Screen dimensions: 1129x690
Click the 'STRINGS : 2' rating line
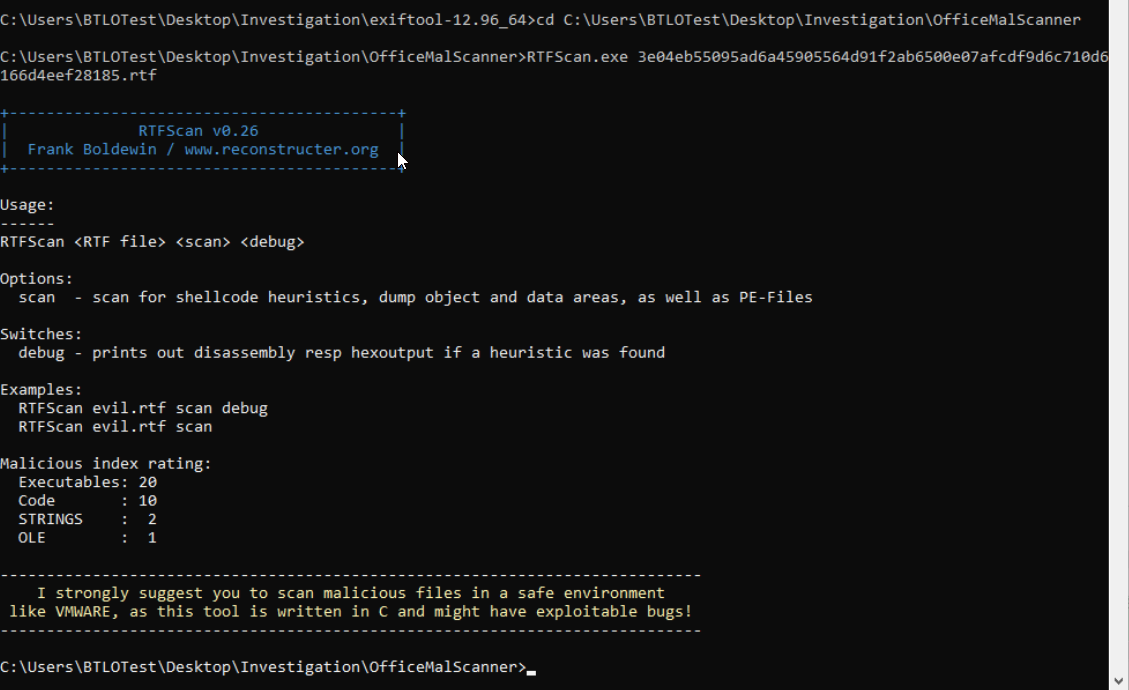pyautogui.click(x=88, y=519)
